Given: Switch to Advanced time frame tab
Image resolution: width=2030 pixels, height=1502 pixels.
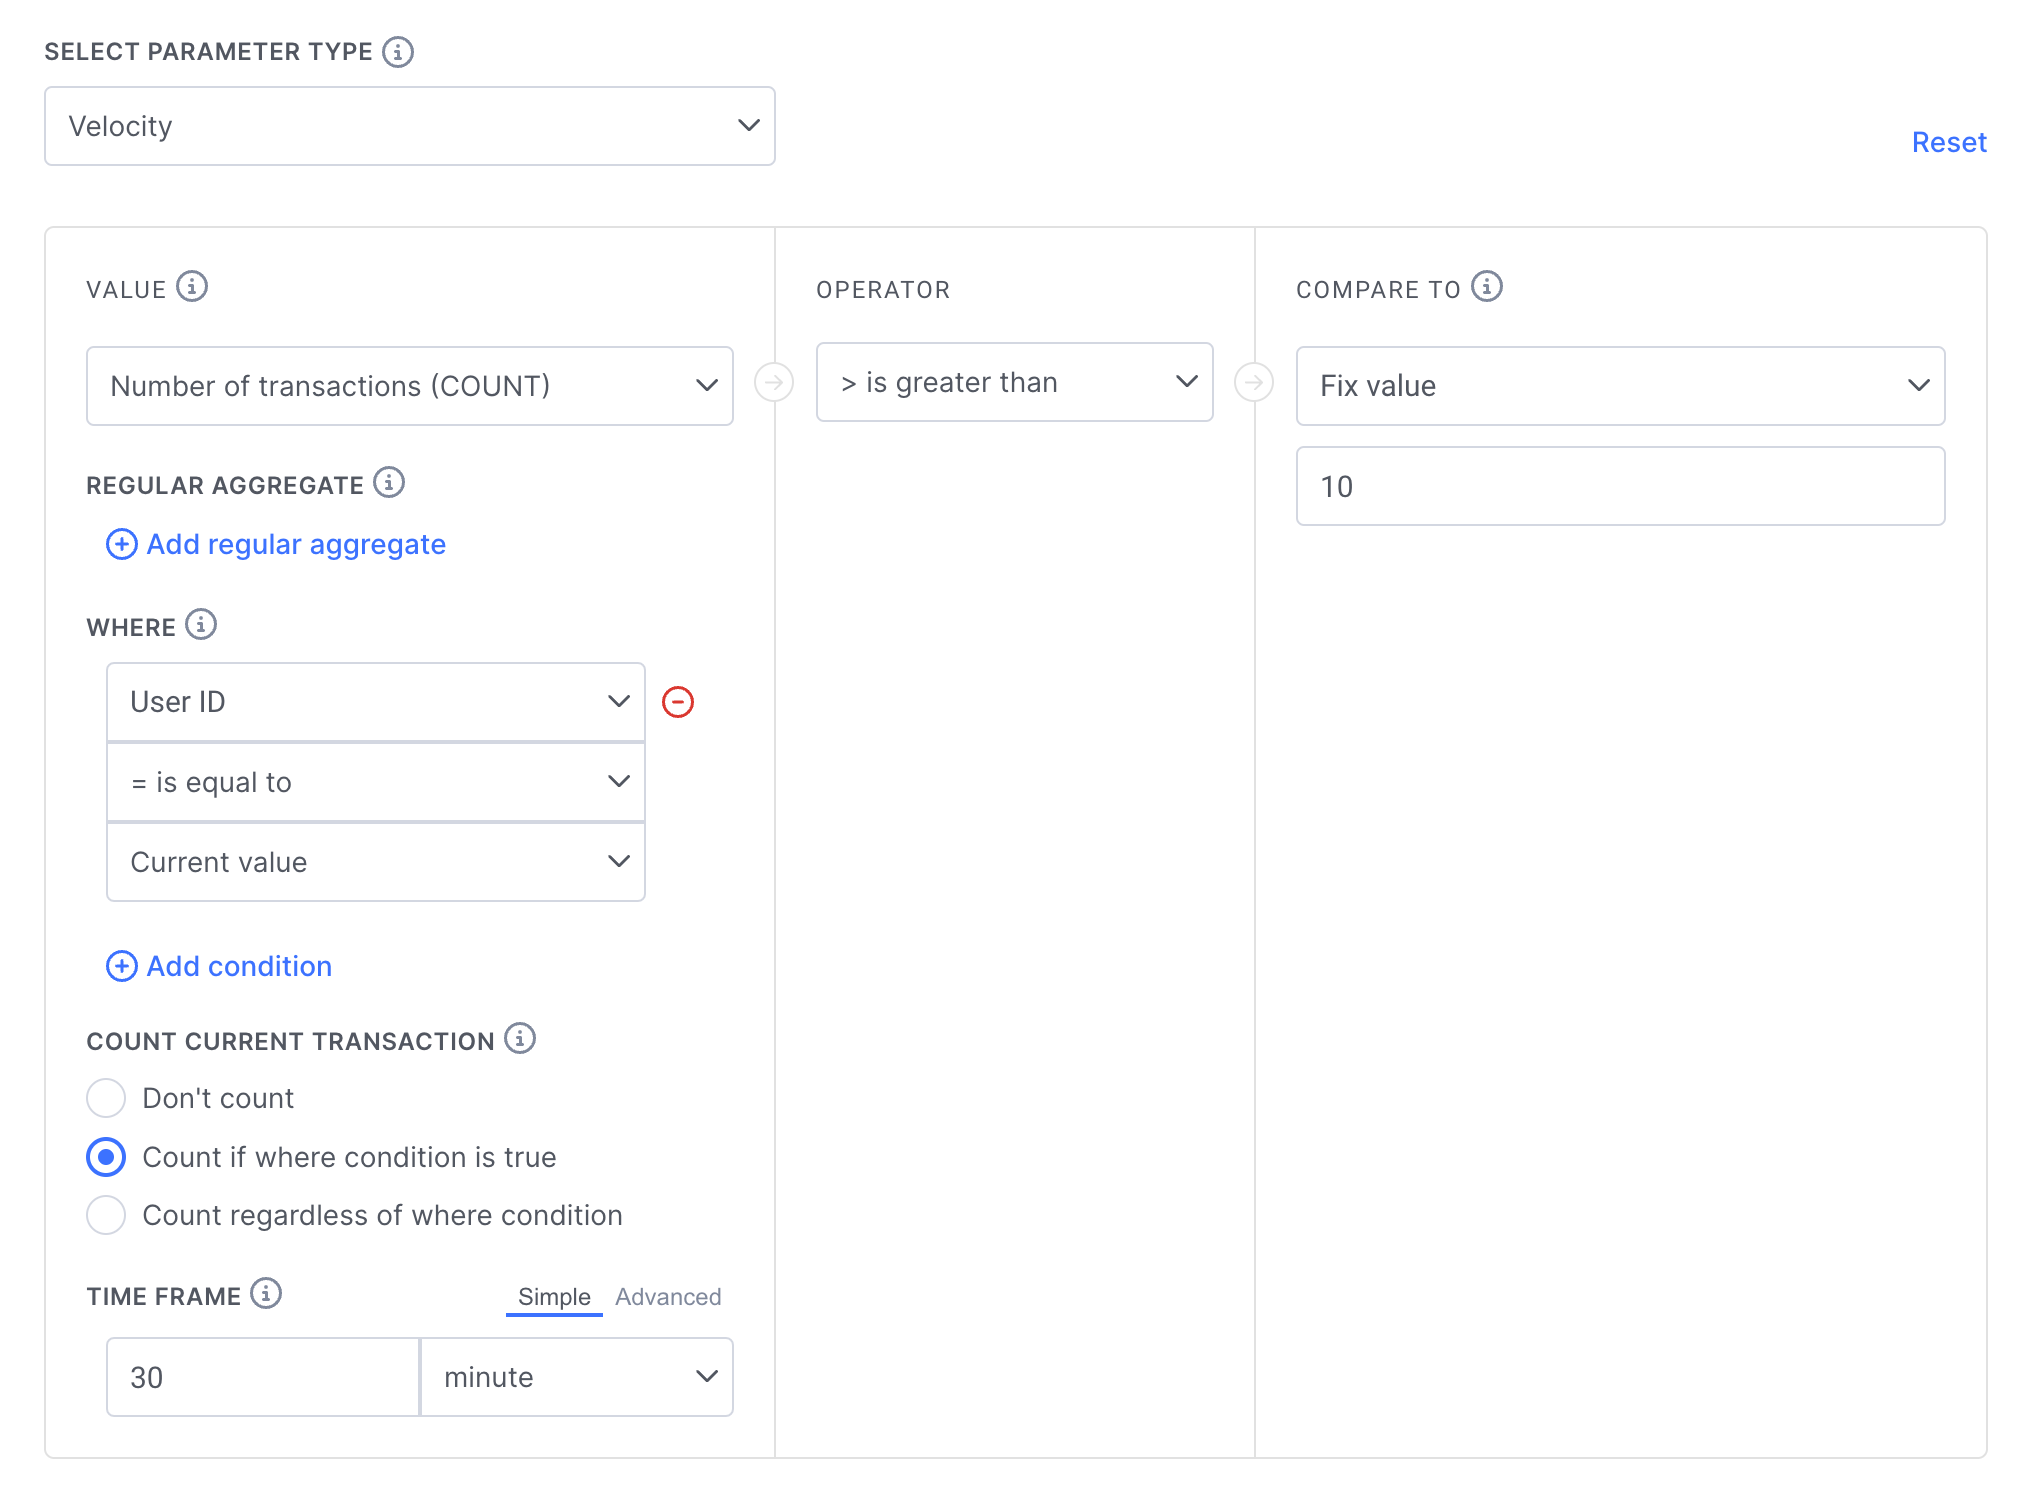Looking at the screenshot, I should pyautogui.click(x=668, y=1297).
